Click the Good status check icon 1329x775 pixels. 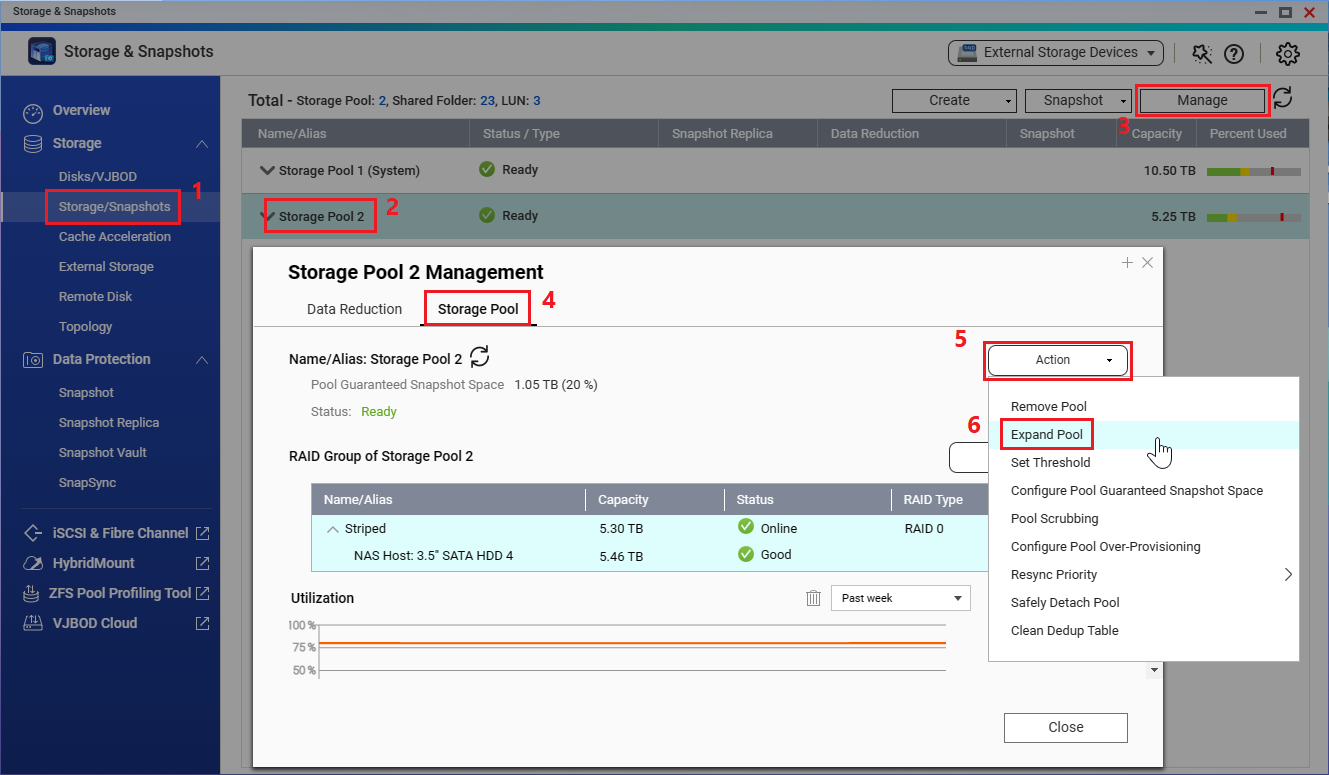pos(745,553)
